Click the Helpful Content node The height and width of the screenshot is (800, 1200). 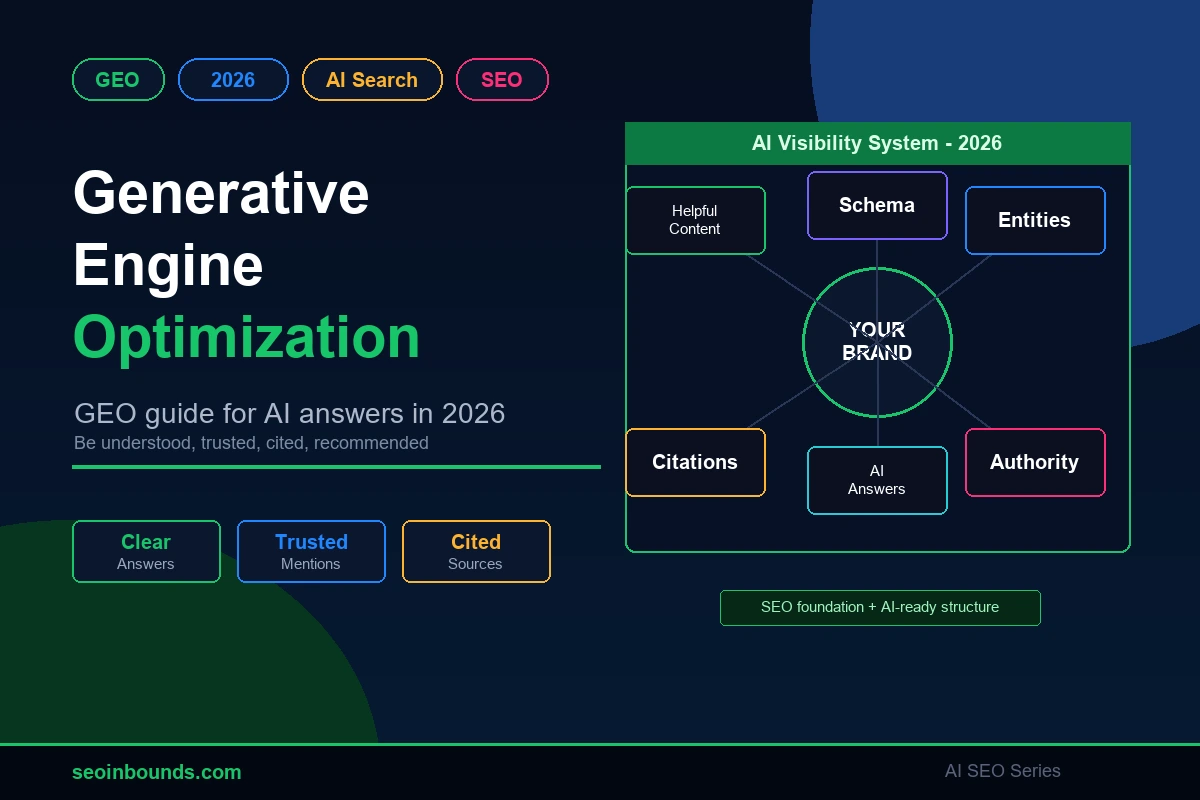695,220
